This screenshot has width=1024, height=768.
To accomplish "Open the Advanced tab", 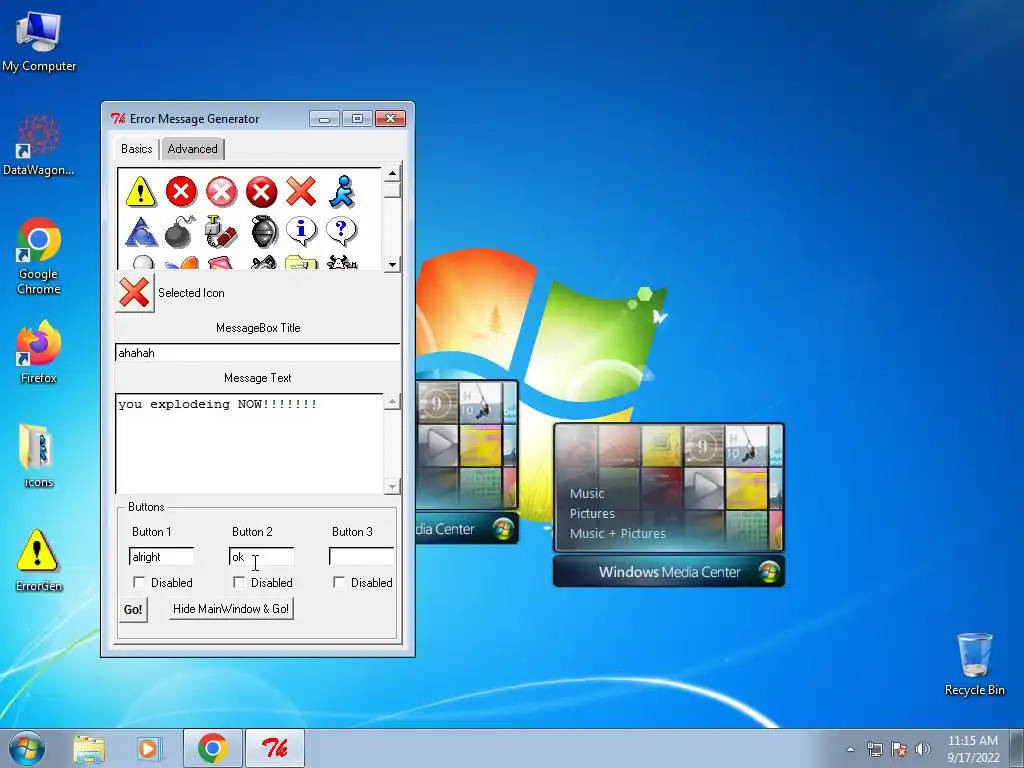I will (193, 149).
